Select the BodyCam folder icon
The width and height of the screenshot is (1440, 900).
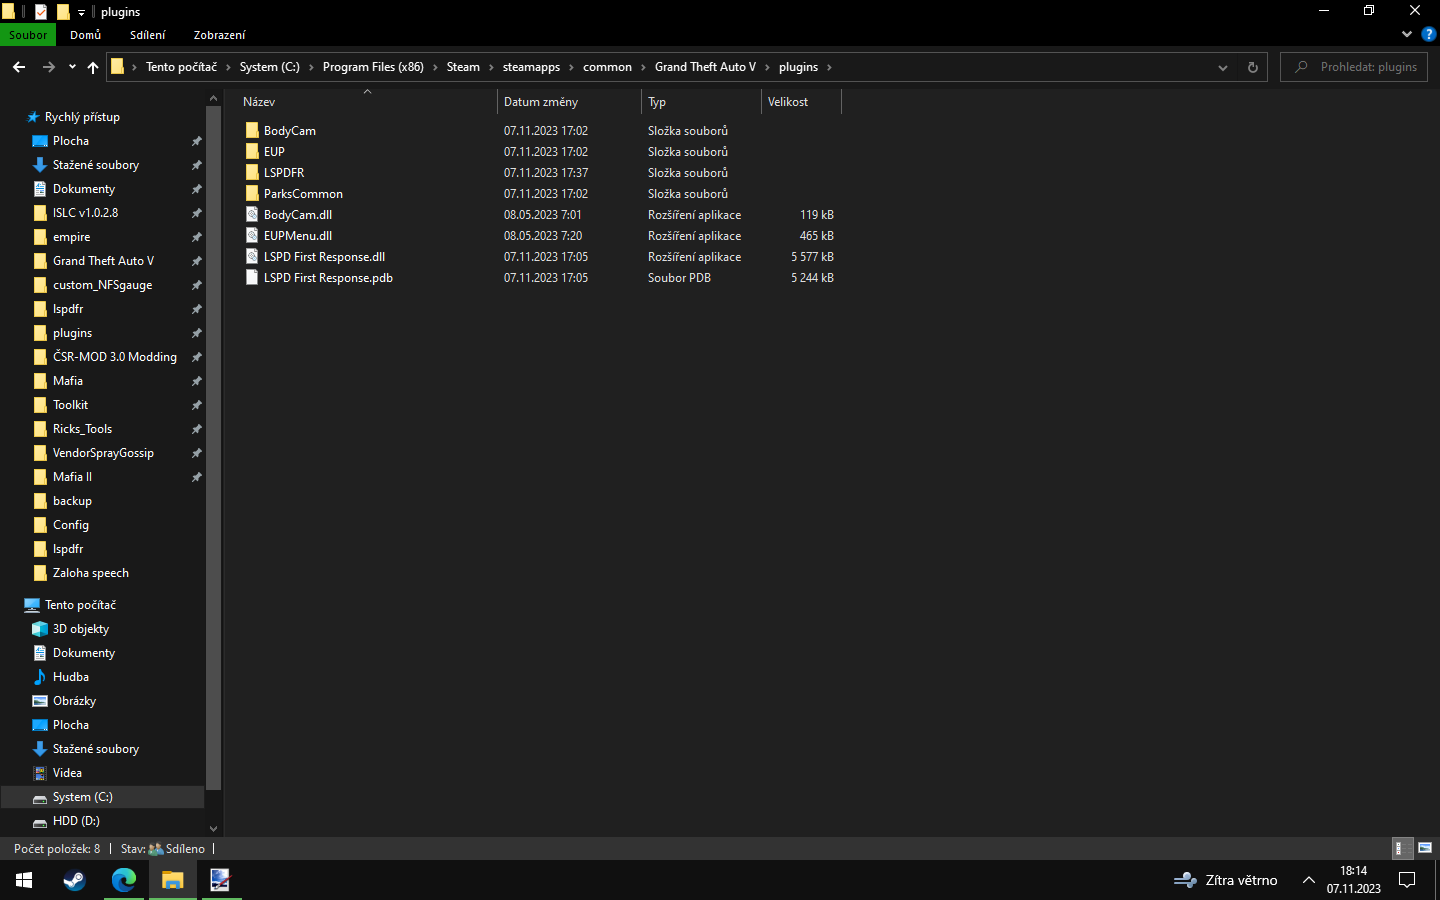point(252,131)
